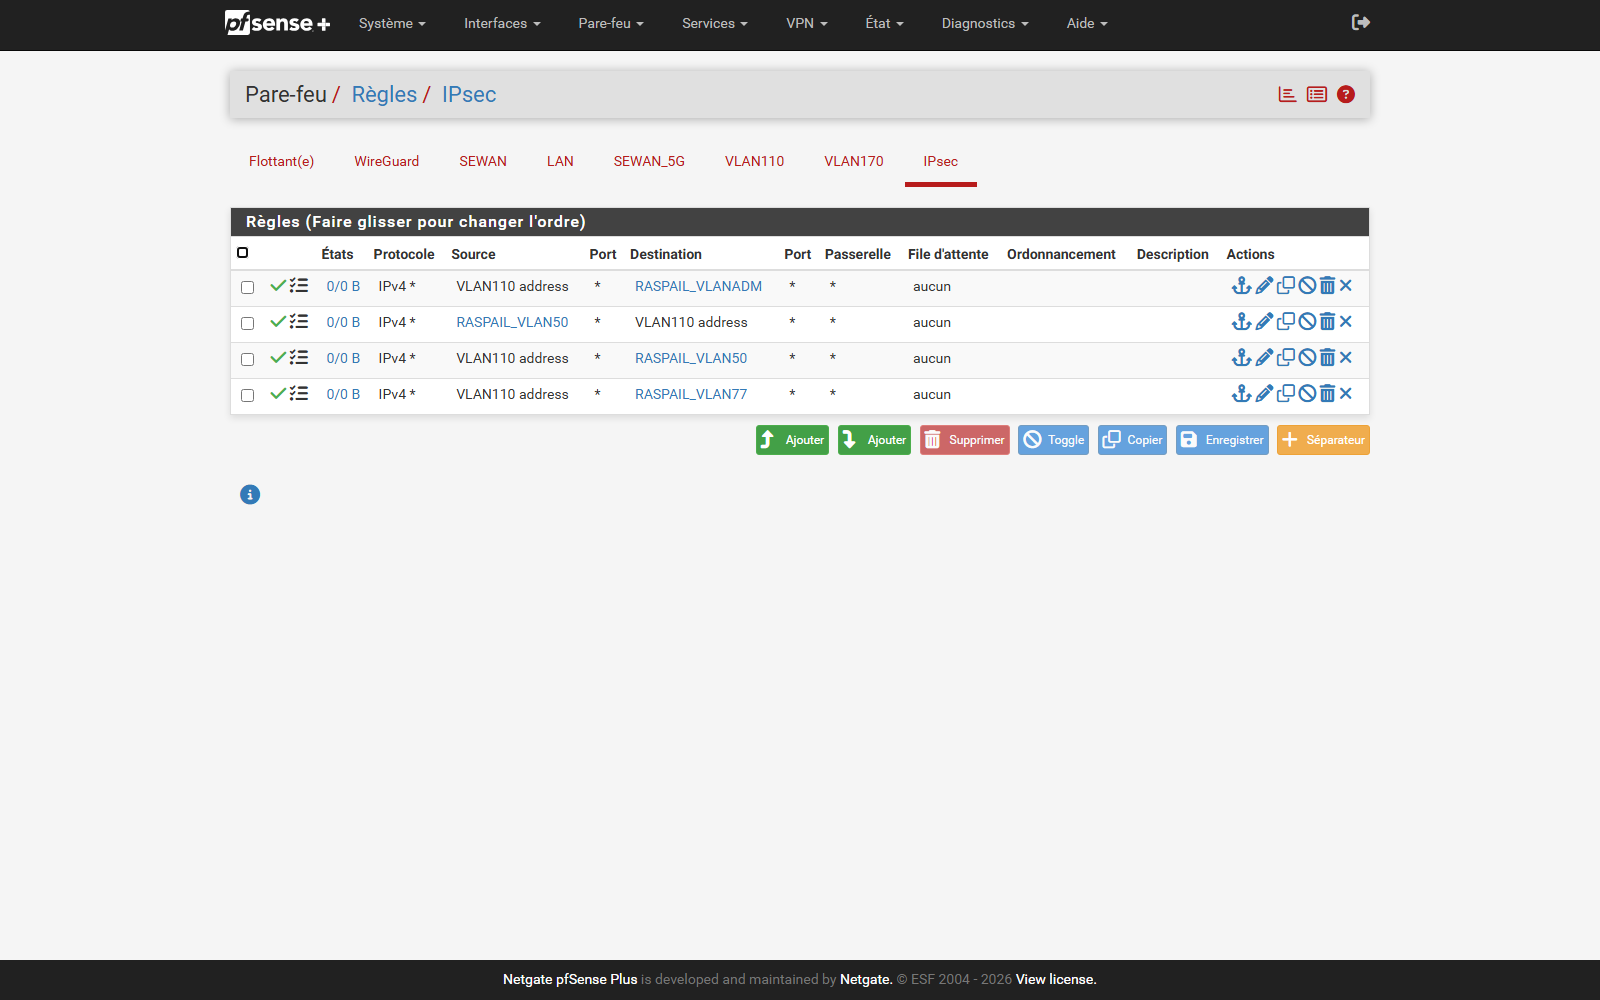Select the IPsec tab

[x=940, y=161]
